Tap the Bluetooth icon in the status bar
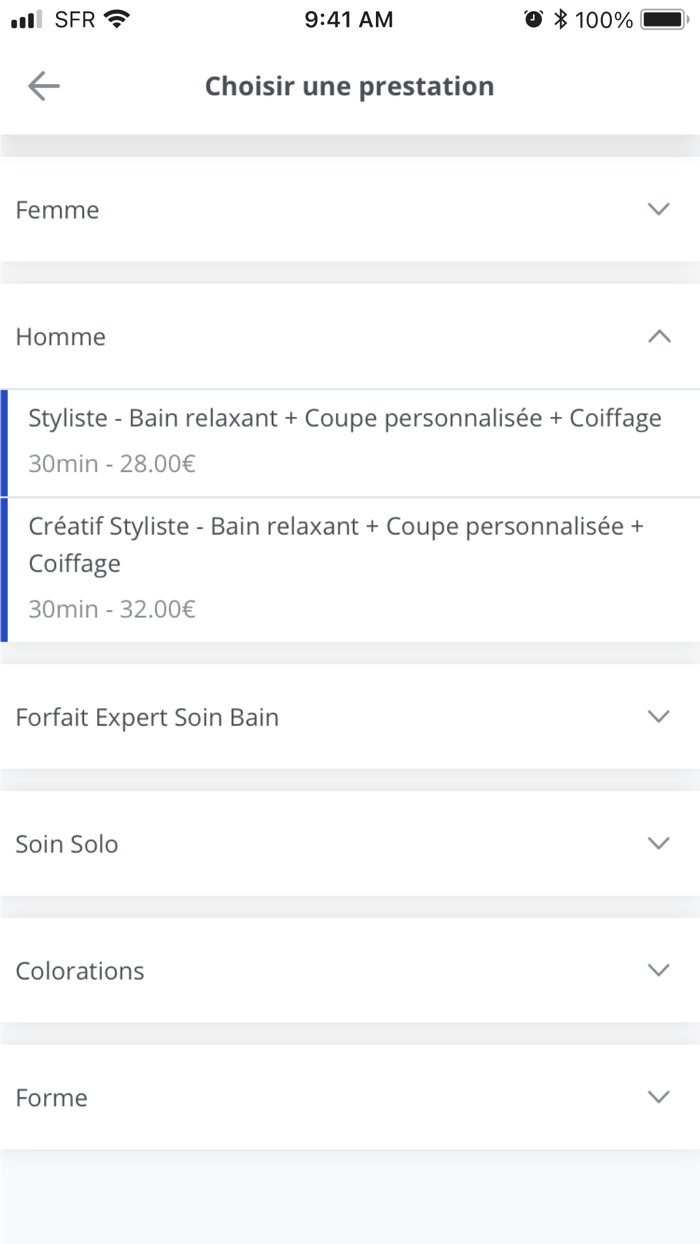This screenshot has width=700, height=1244. click(x=561, y=17)
